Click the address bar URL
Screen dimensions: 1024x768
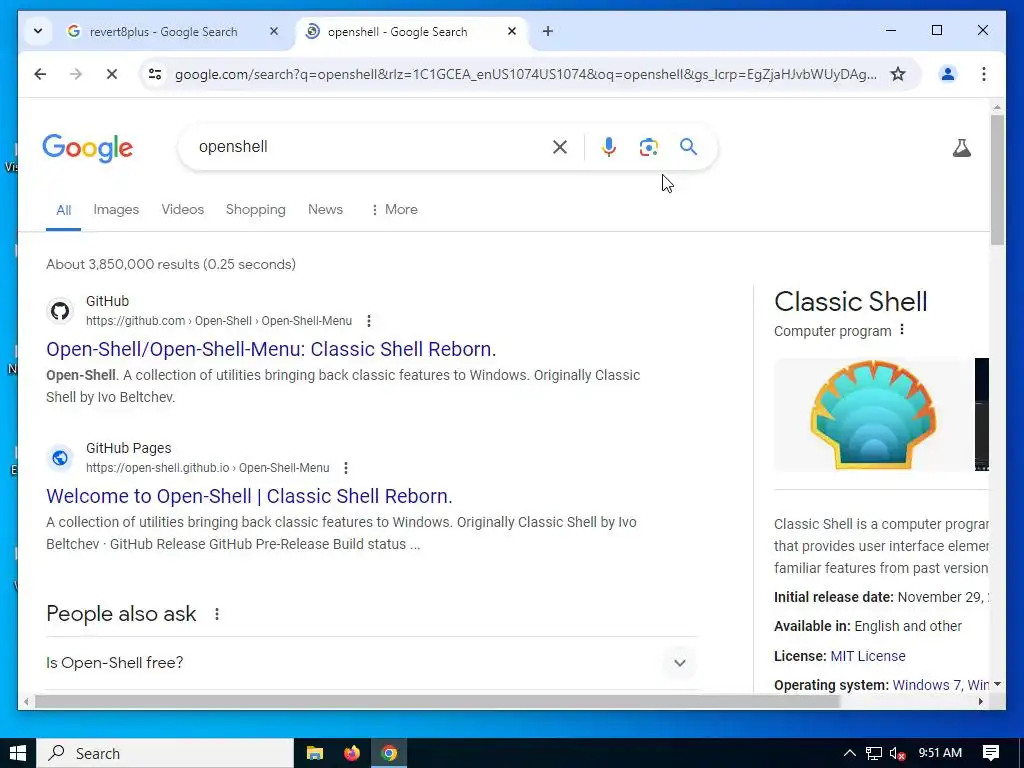[526, 74]
